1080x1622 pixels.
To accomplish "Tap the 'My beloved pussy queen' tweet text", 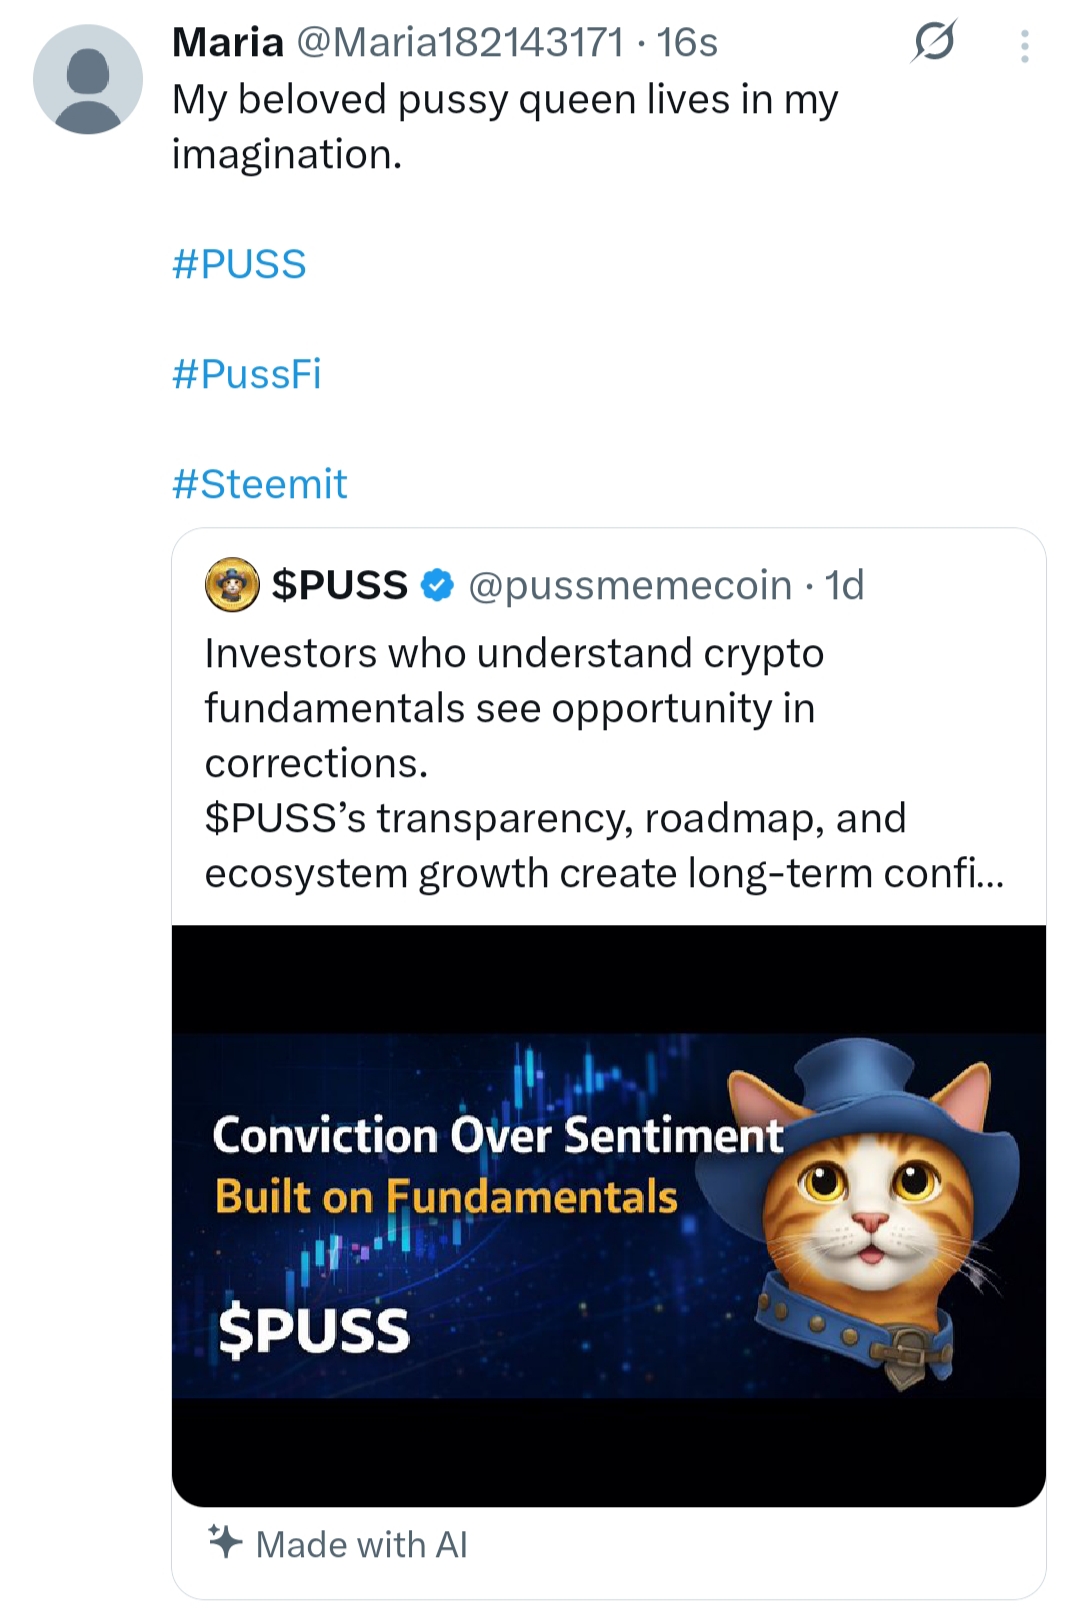I will point(505,127).
